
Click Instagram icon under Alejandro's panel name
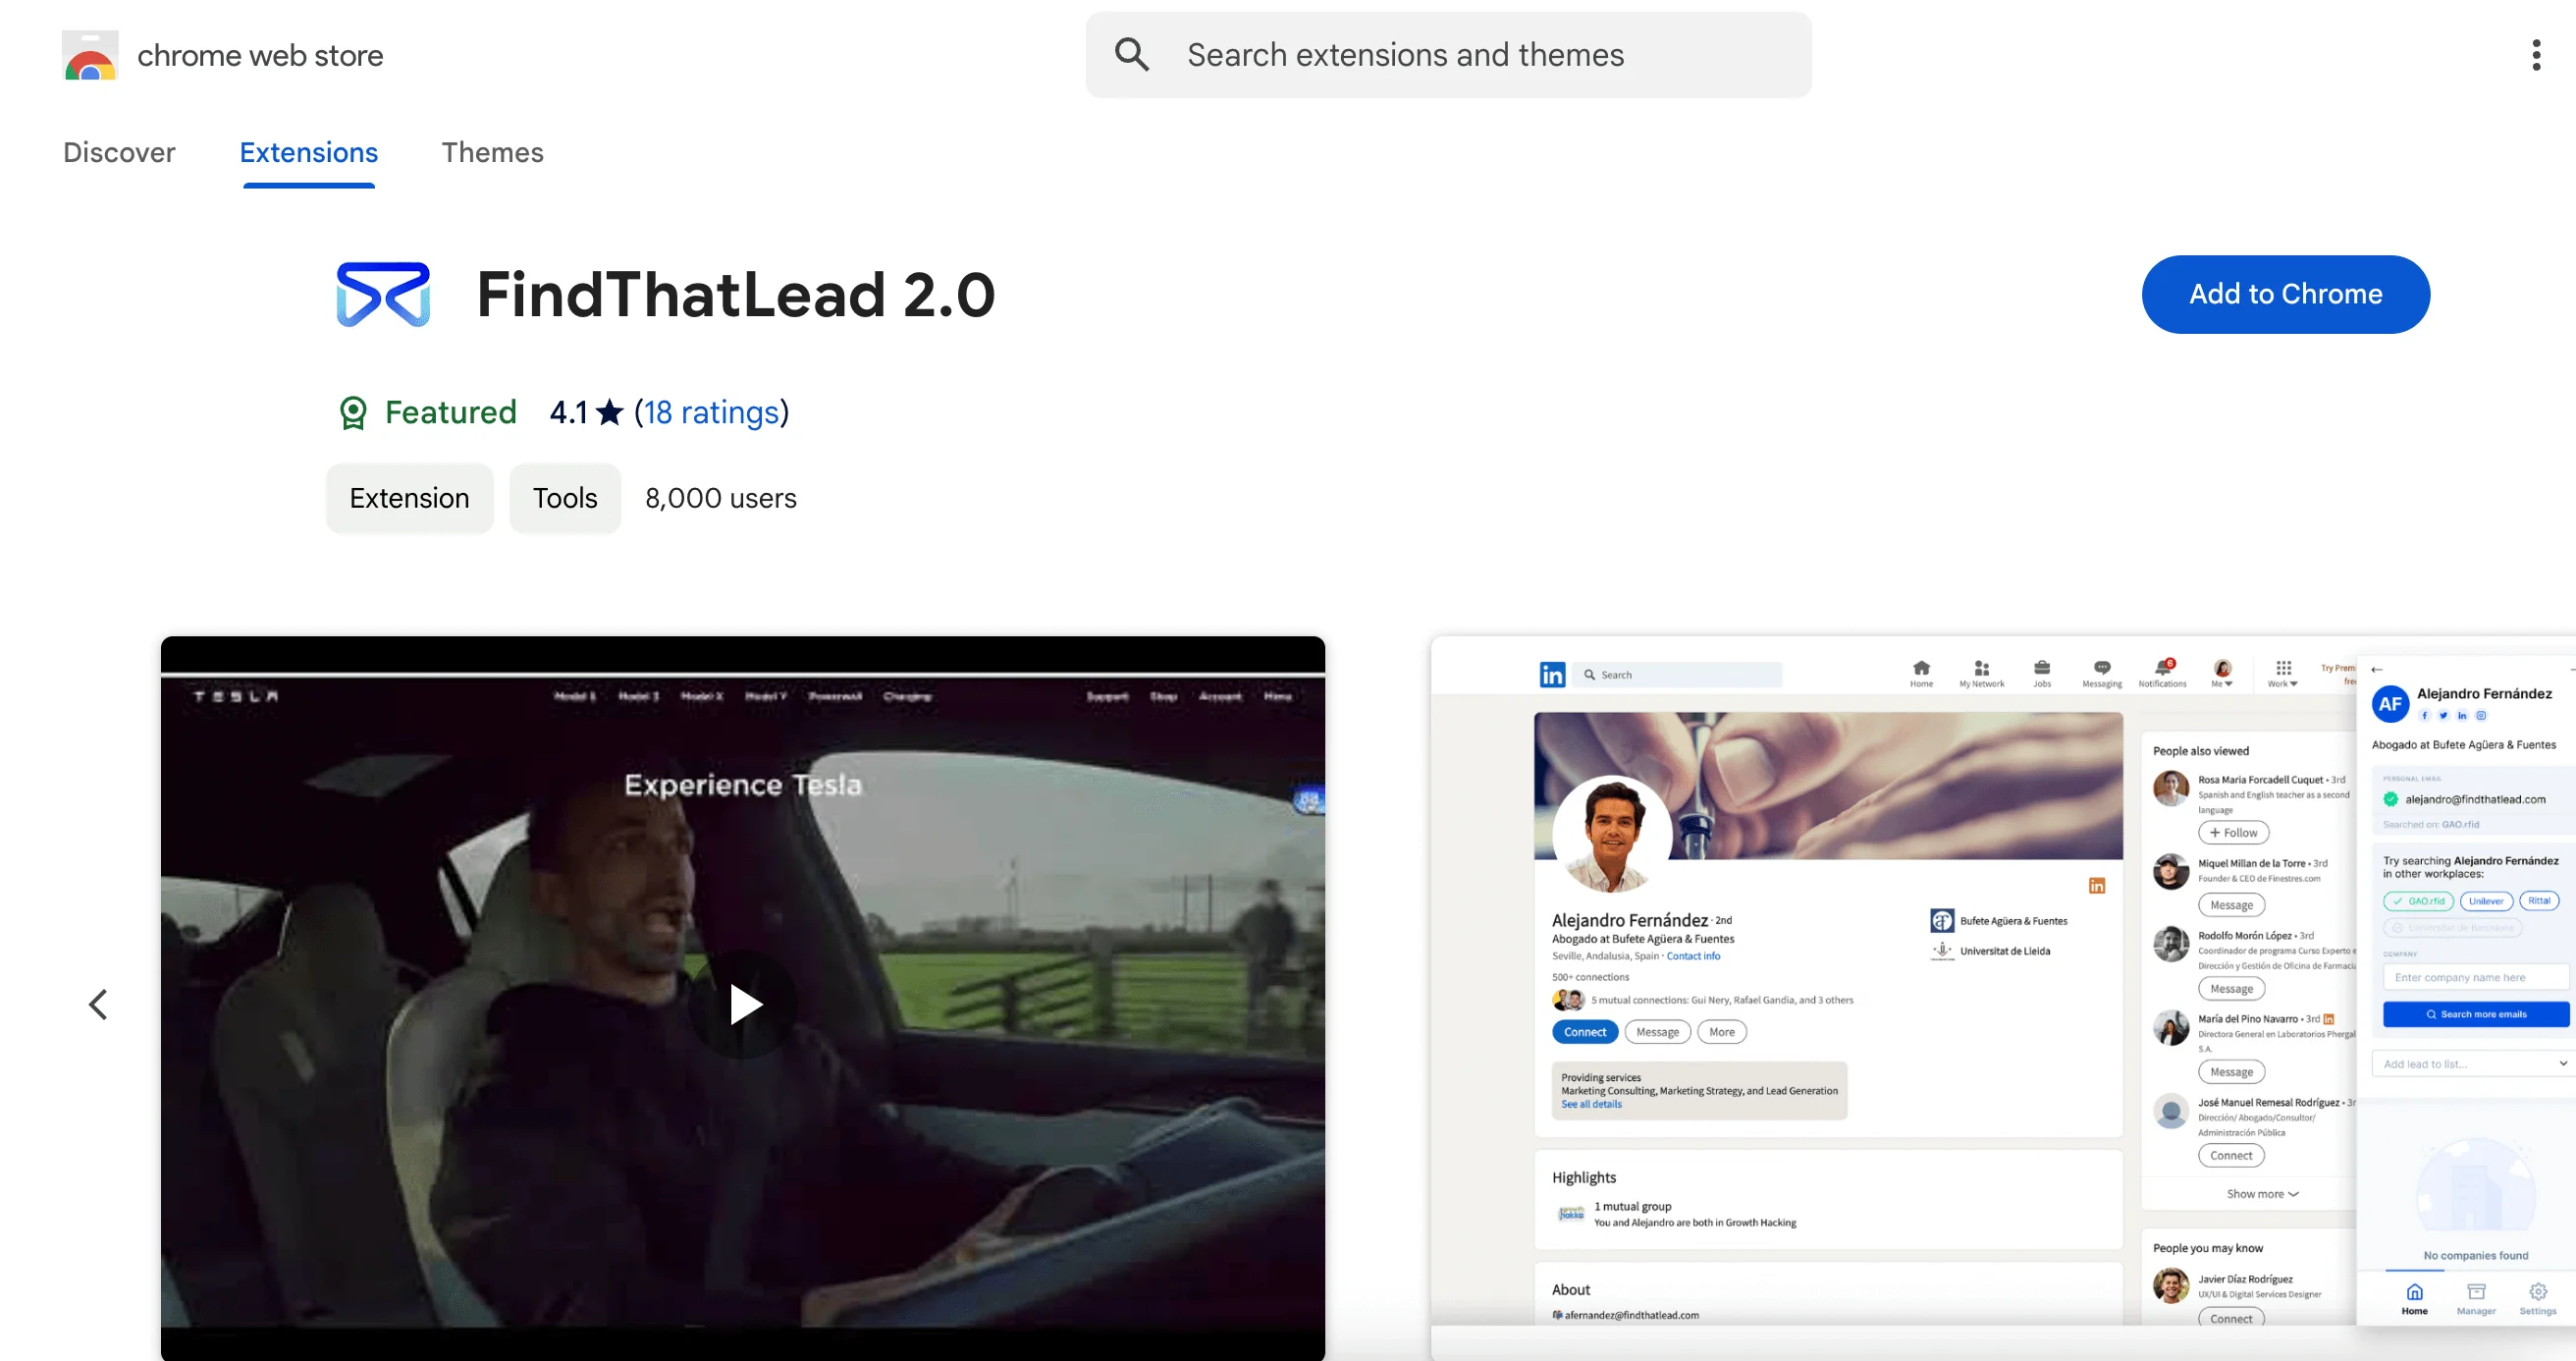(2481, 716)
